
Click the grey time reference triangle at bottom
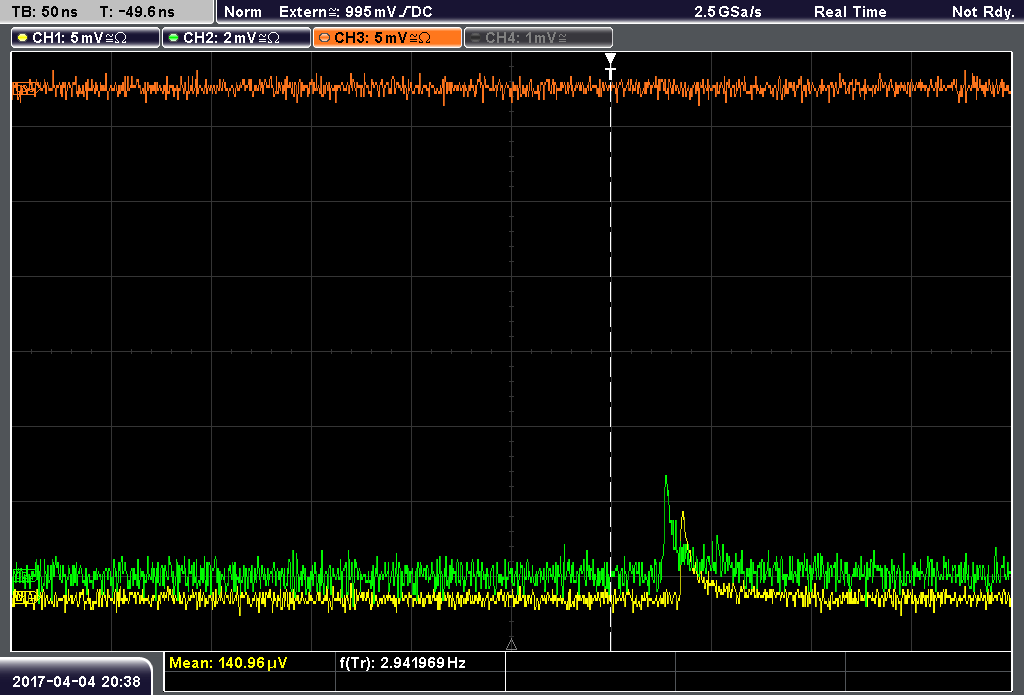tap(511, 645)
